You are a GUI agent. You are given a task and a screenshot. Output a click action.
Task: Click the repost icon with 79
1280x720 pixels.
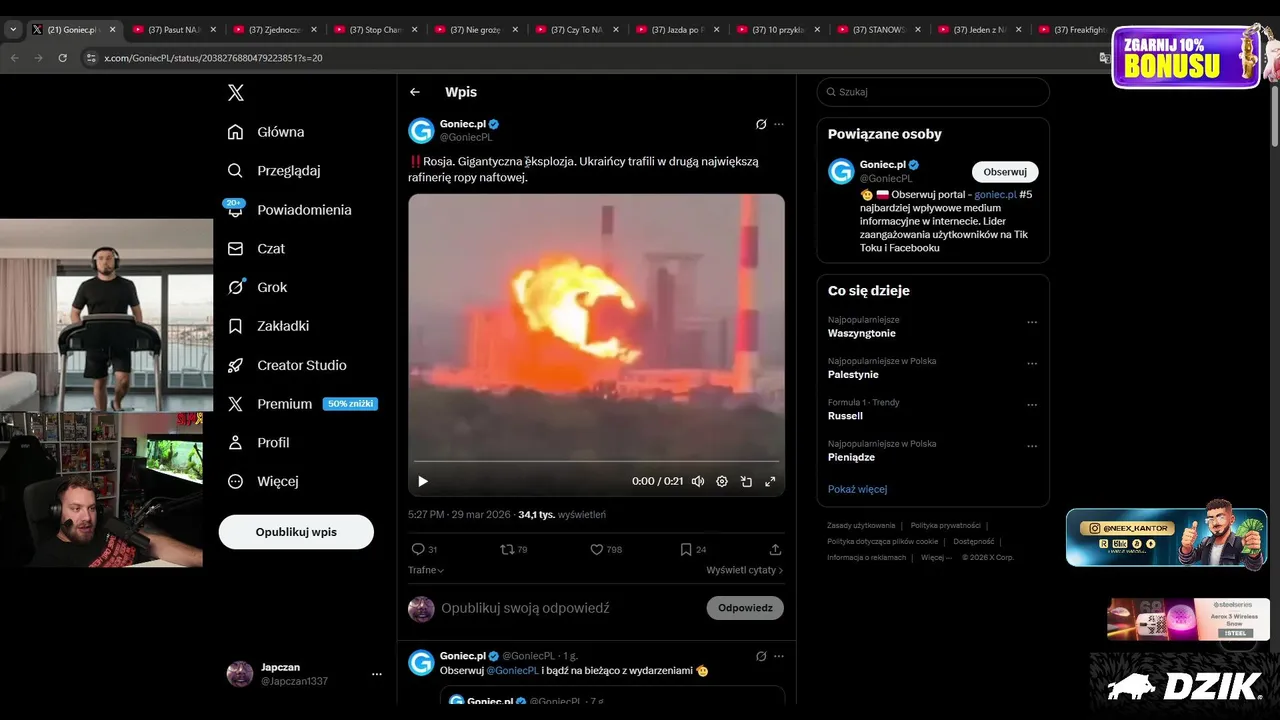click(x=507, y=549)
